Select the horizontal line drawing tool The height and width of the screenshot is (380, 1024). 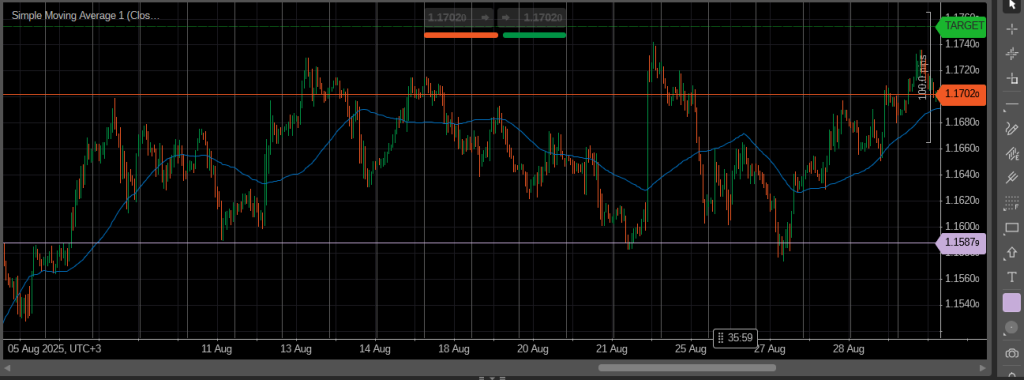pos(1012,104)
